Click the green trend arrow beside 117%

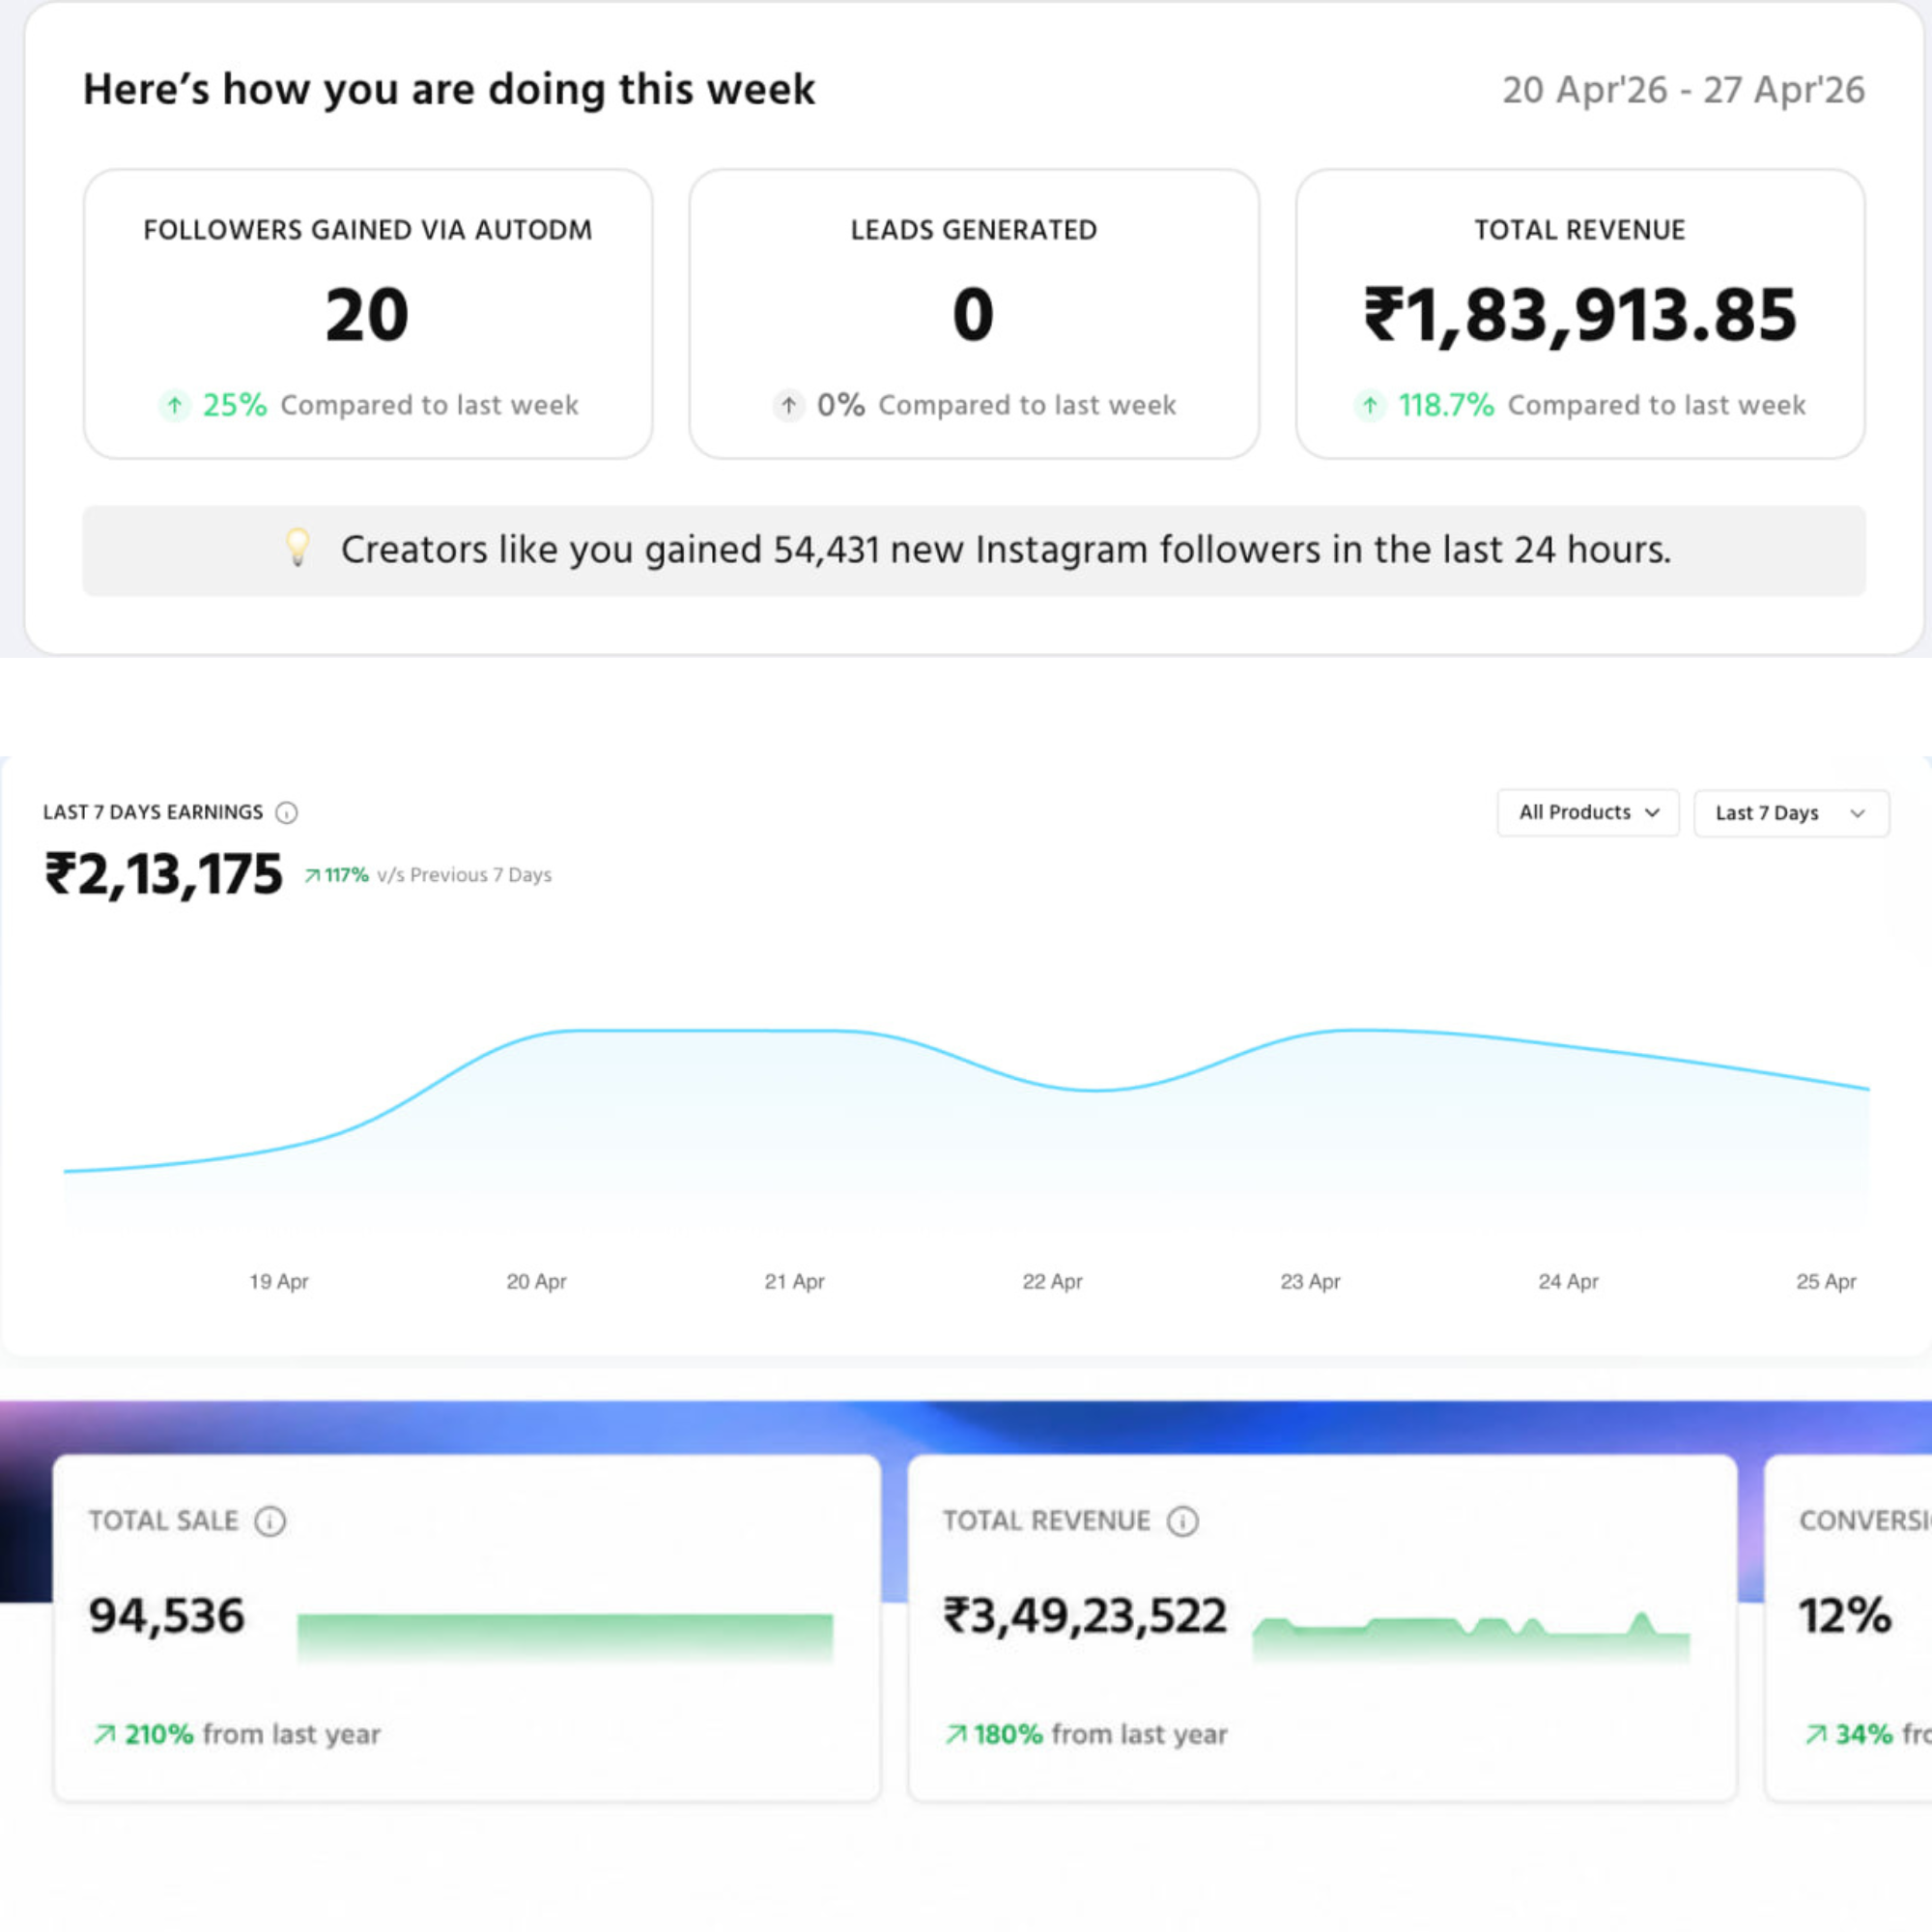(312, 876)
